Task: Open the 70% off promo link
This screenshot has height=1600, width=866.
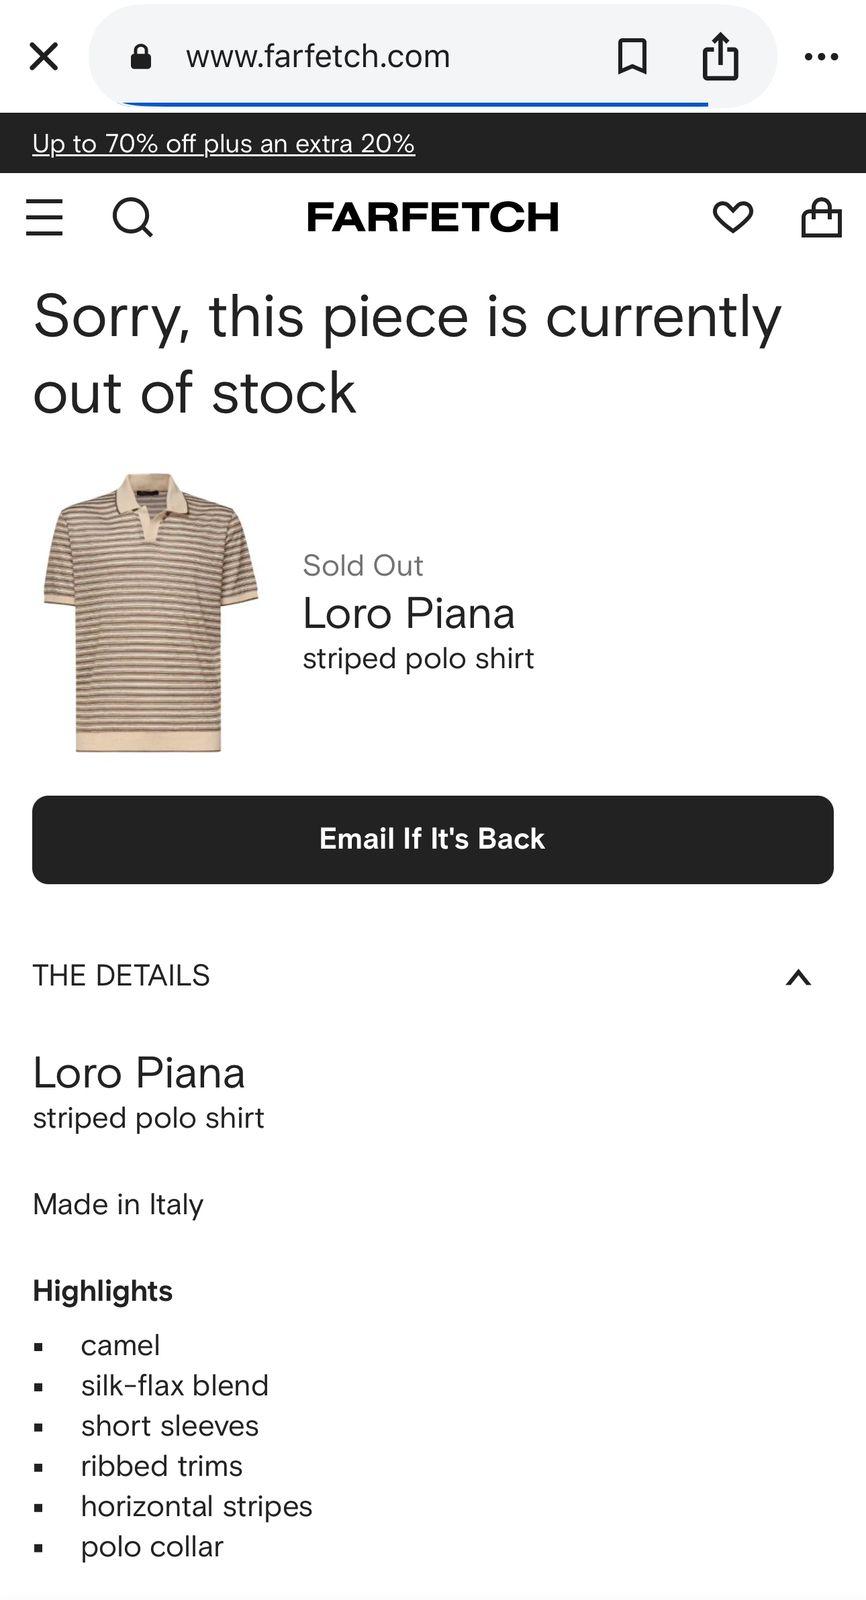Action: pyautogui.click(x=223, y=144)
